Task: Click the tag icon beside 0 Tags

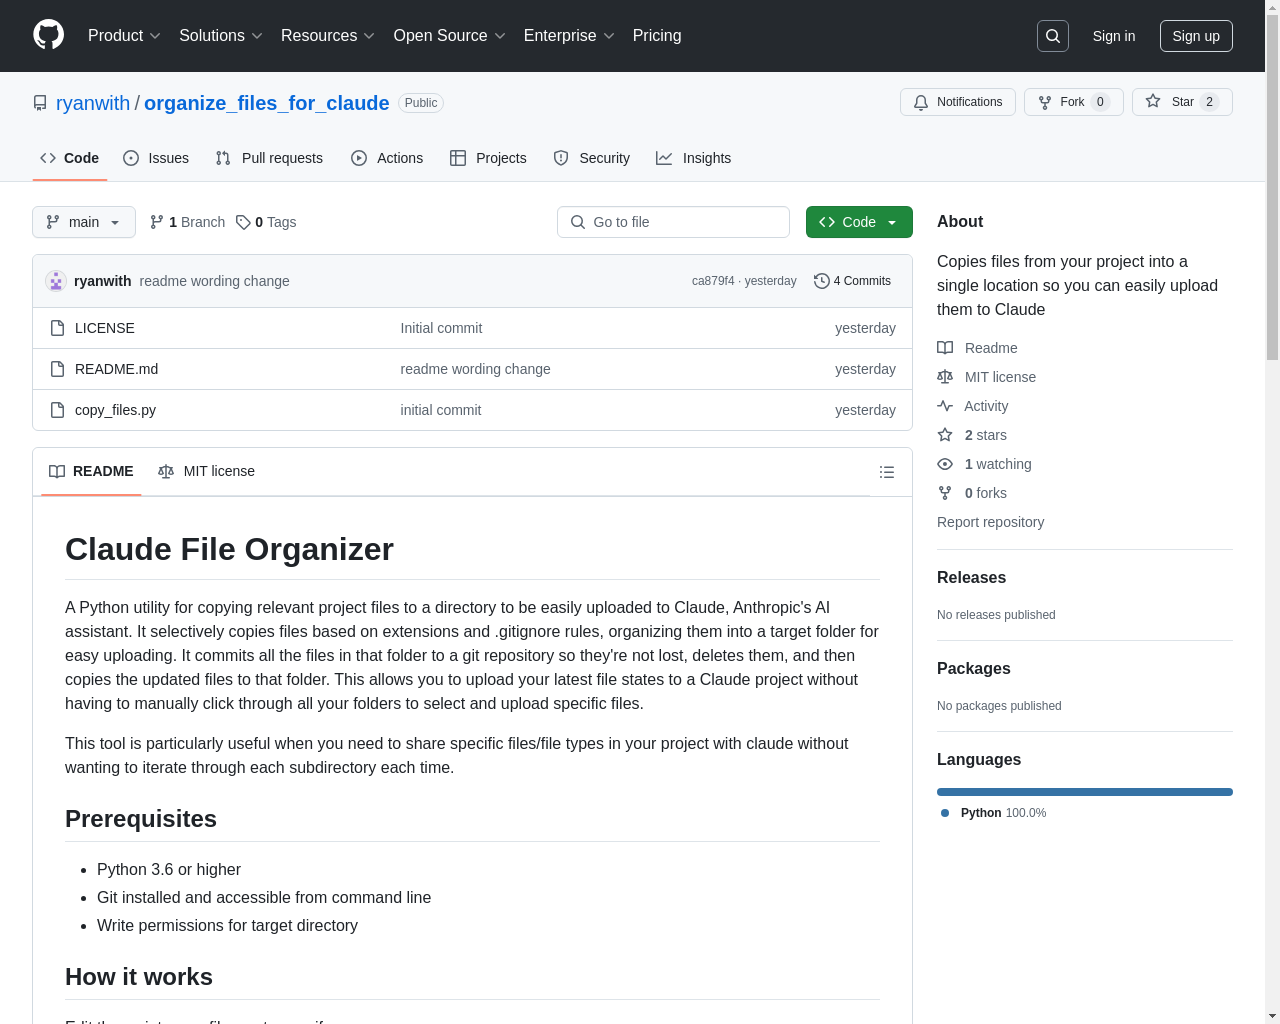Action: (x=243, y=222)
